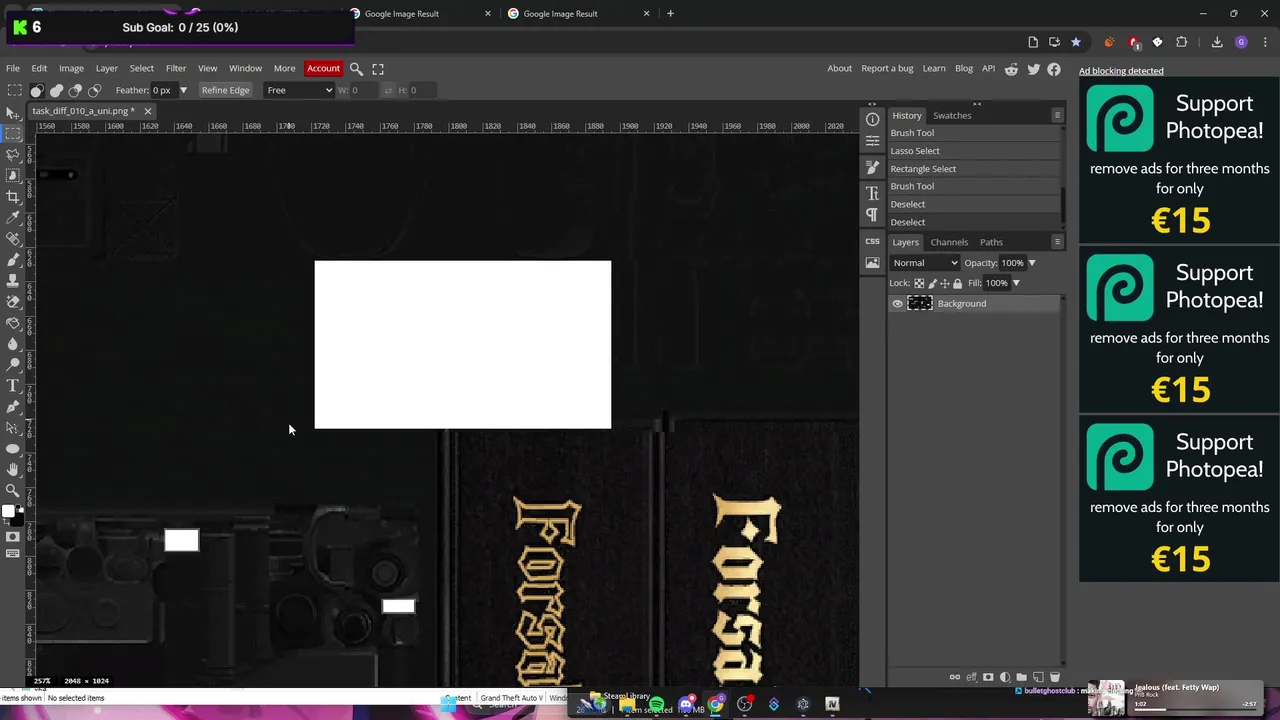
Task: Select the Brush tool
Action: pos(13,259)
